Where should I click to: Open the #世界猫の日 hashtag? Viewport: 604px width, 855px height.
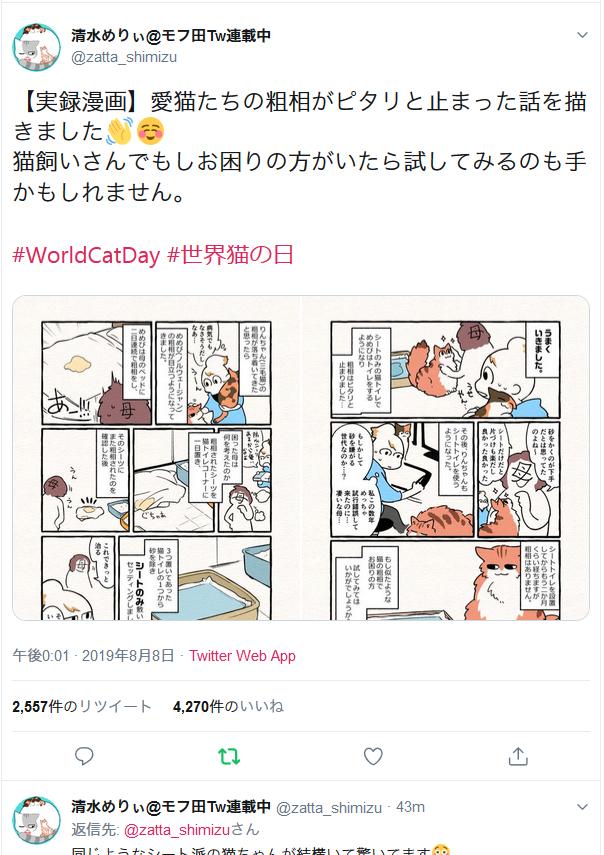(230, 255)
